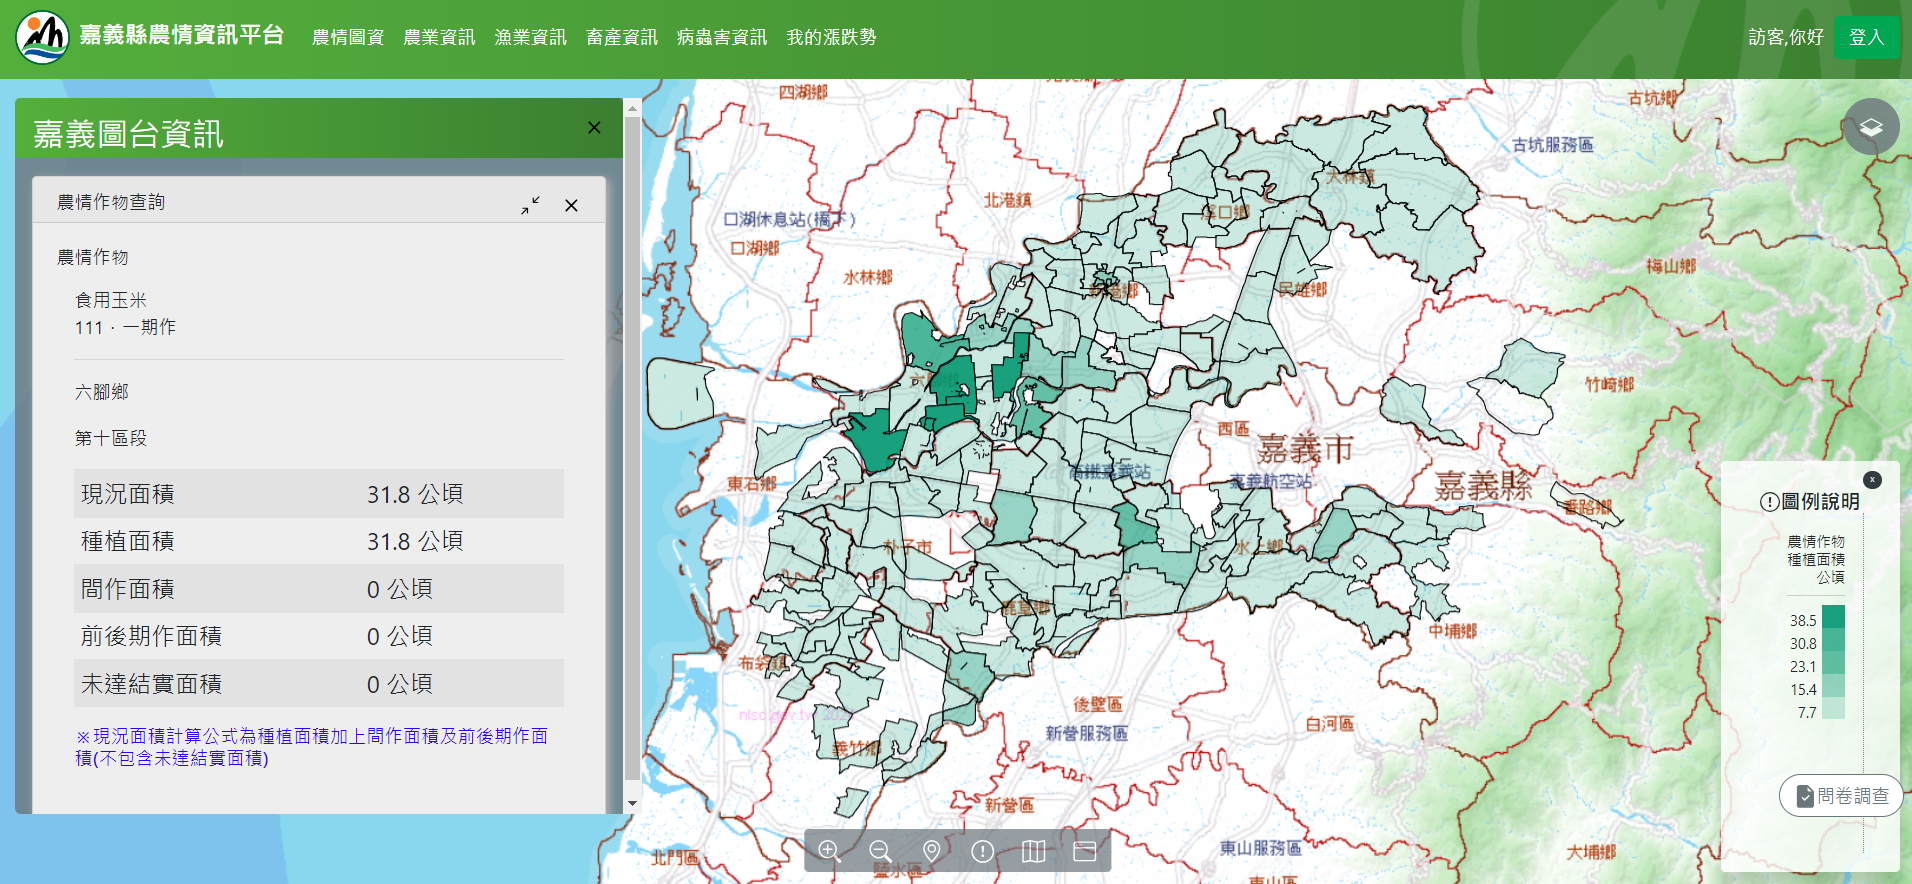Click the 登入 login button
Viewport: 1912px width, 884px height.
[1866, 38]
